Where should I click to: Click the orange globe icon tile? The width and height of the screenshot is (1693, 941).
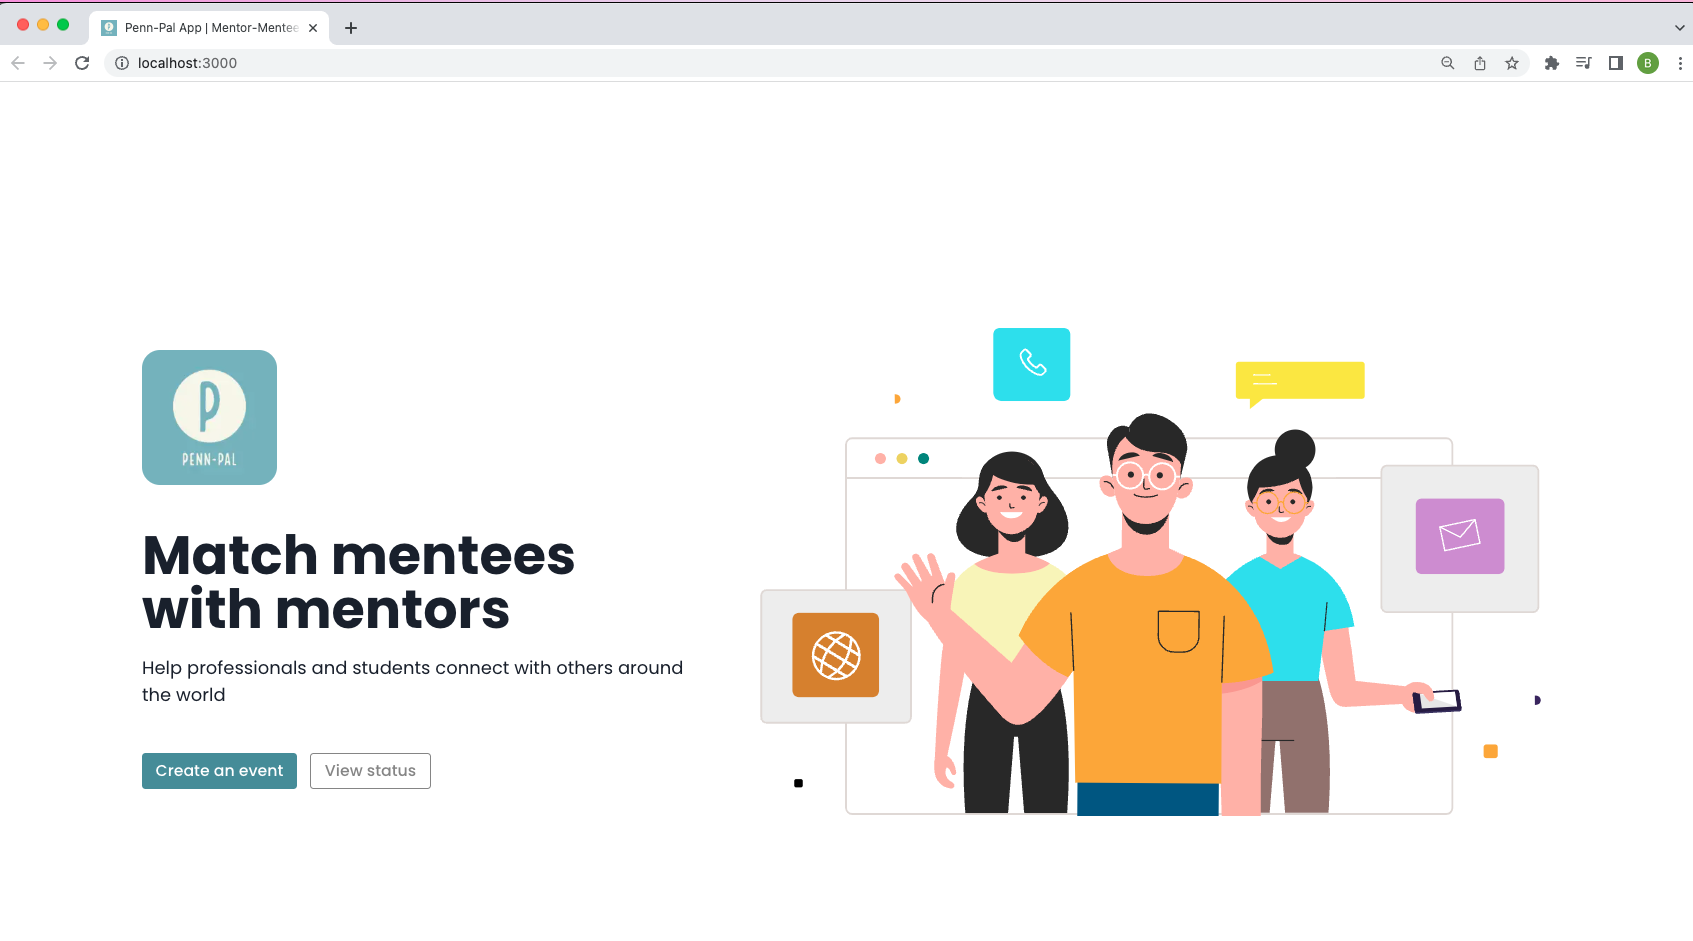pyautogui.click(x=836, y=655)
